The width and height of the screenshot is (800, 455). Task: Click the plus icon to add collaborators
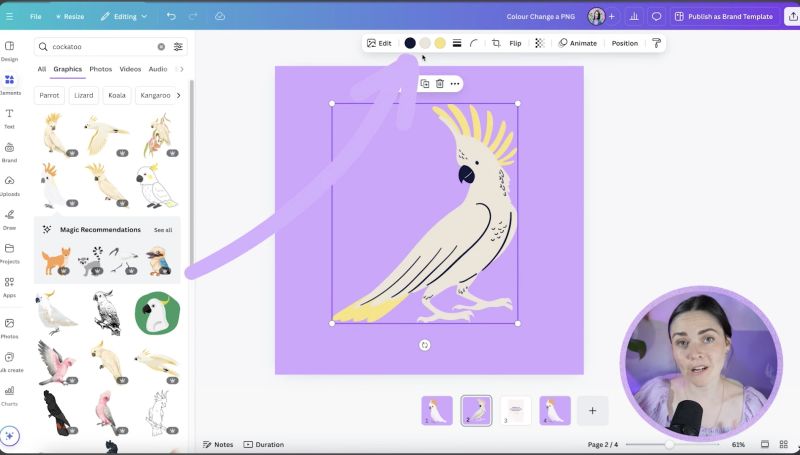[x=611, y=16]
